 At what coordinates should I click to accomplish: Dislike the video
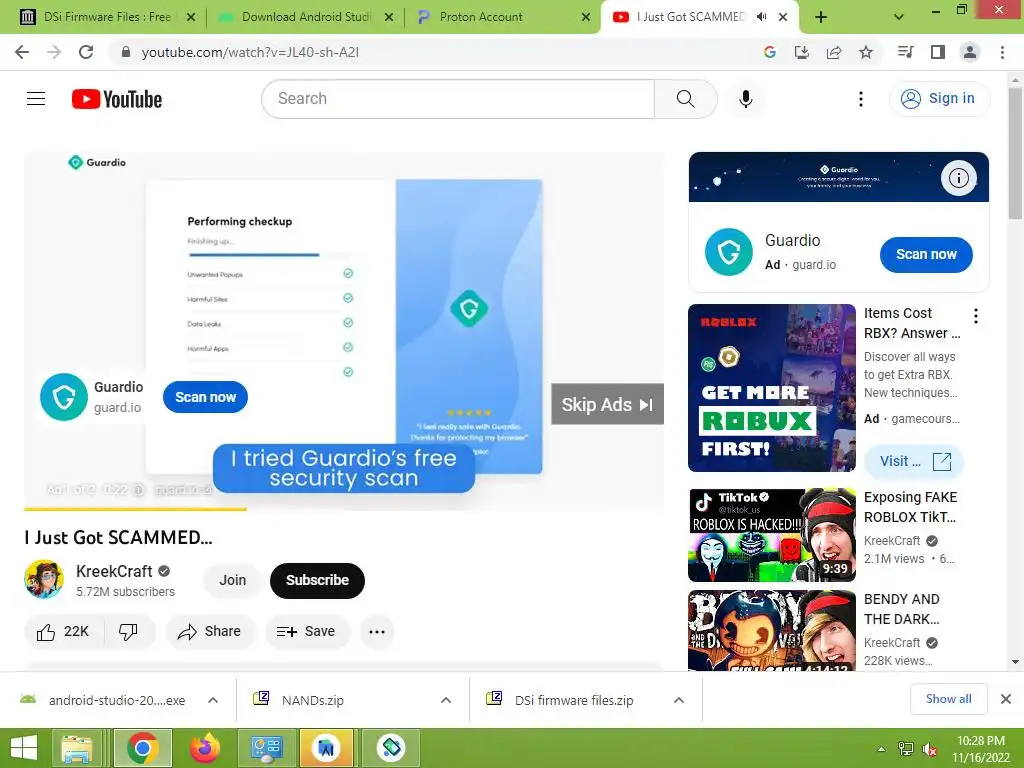(128, 632)
